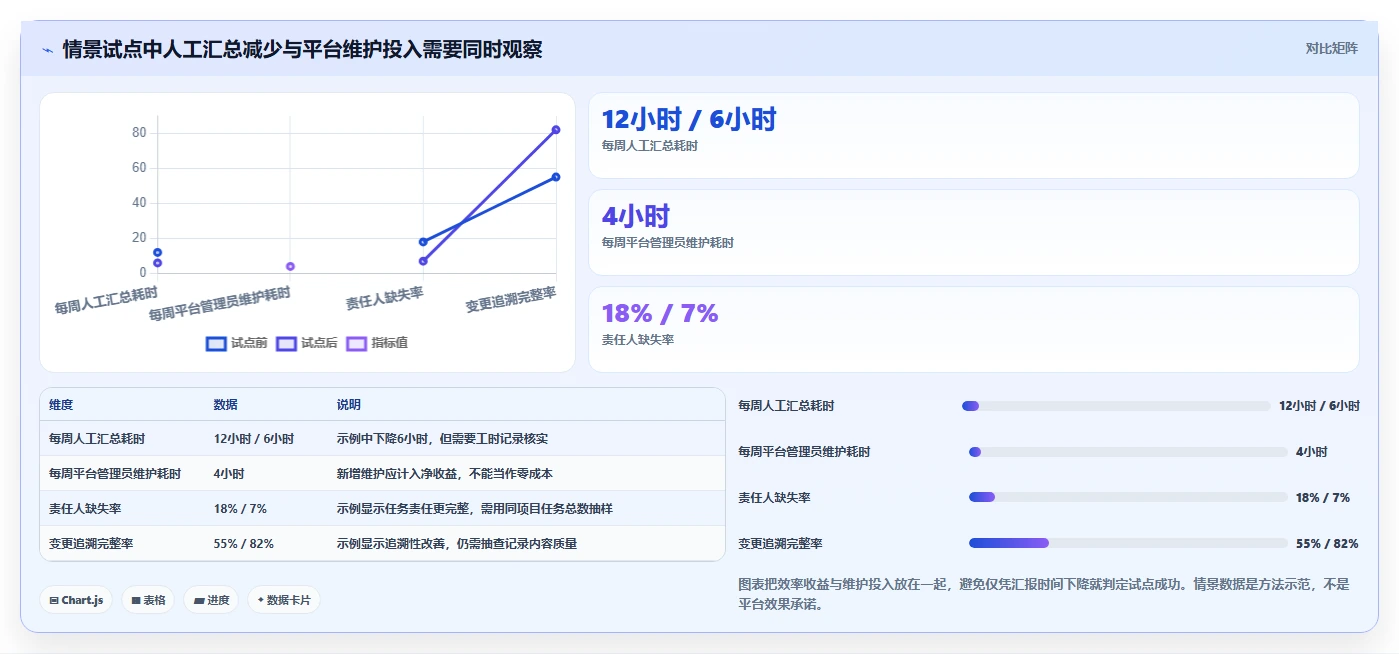Screen dimensions: 1399x654
Task: Click x-axis label 责任人缺失率 in chart
Action: pyautogui.click(x=385, y=297)
